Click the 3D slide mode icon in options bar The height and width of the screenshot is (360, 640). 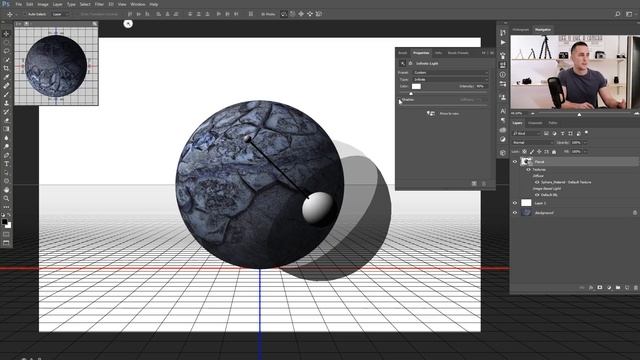(x=310, y=14)
